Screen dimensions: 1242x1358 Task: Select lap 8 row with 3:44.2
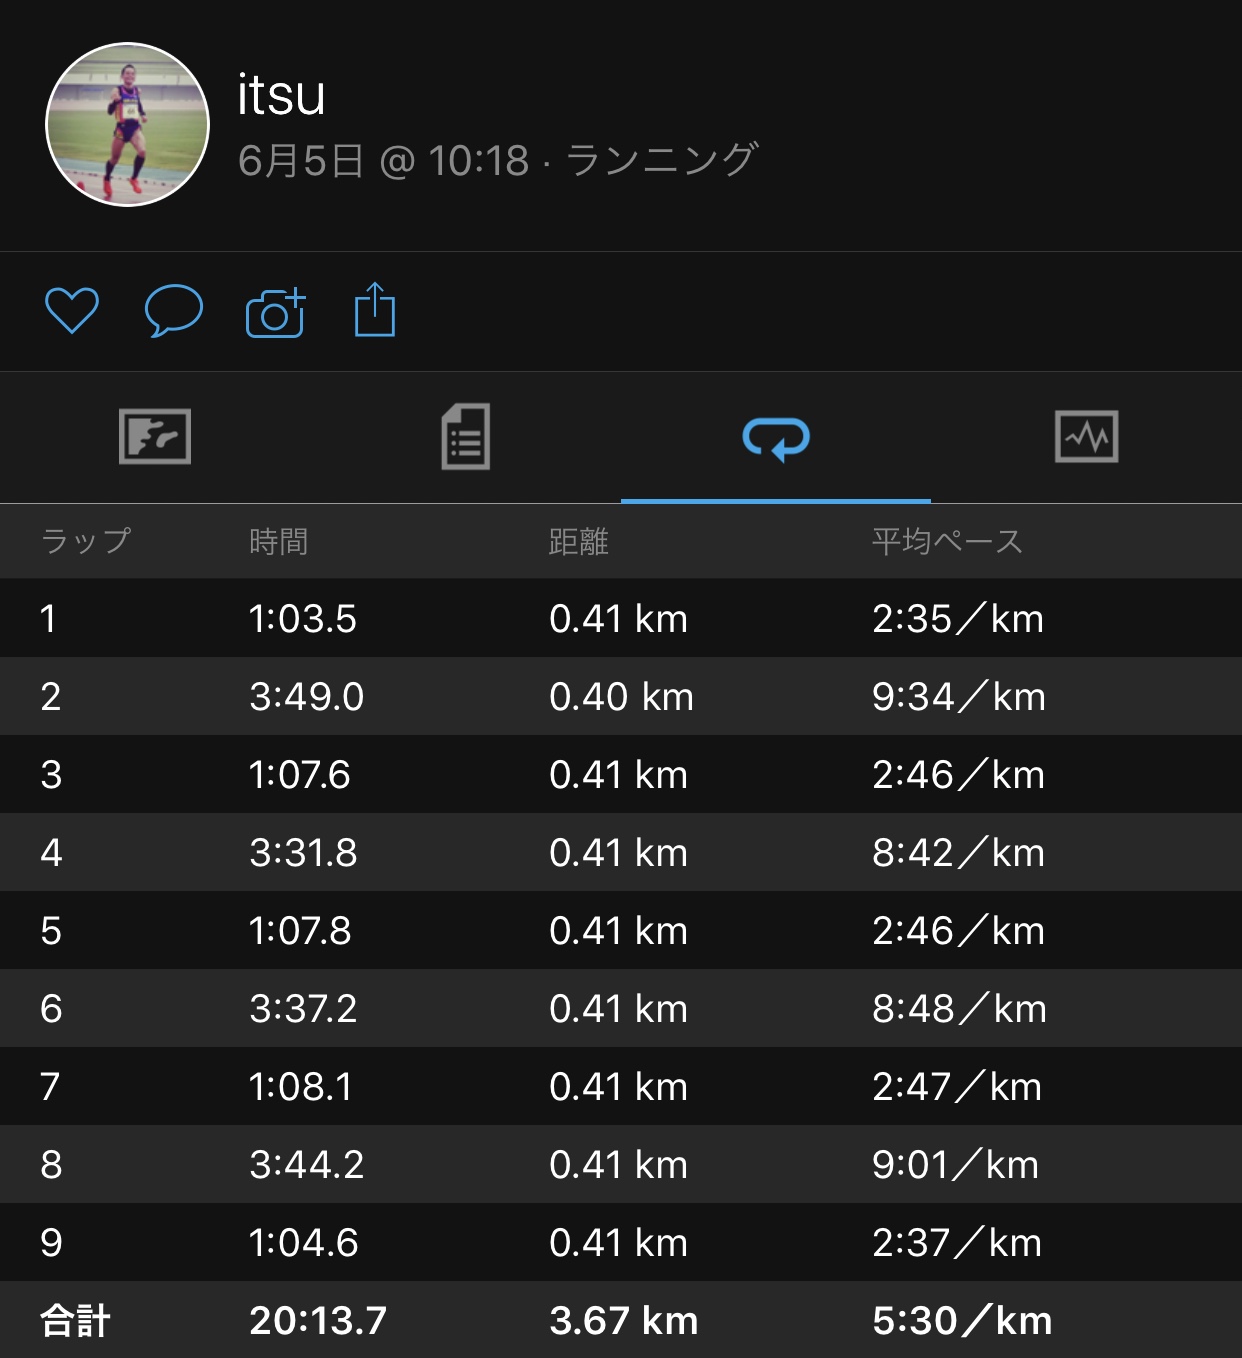coord(621,1165)
